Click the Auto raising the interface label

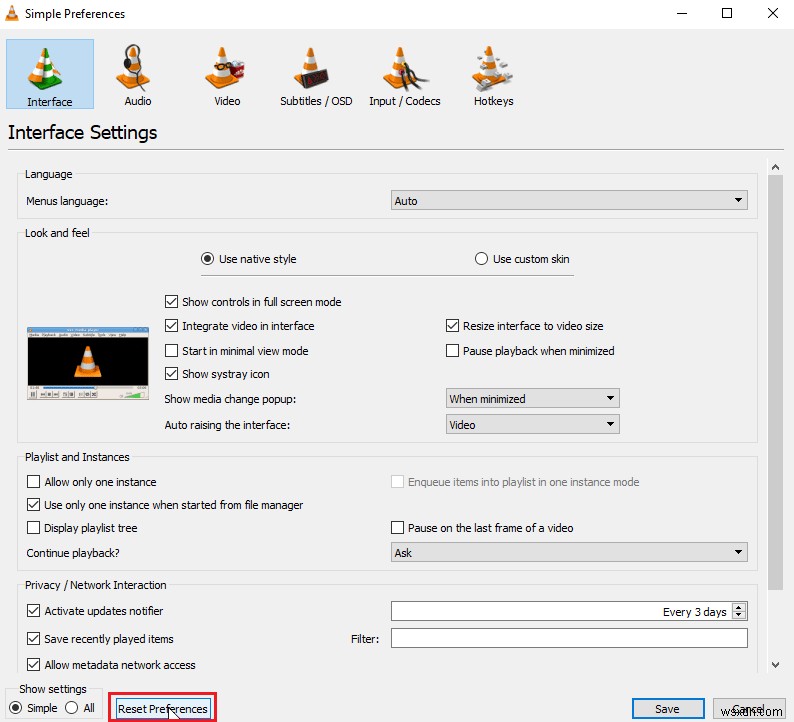[x=227, y=425]
